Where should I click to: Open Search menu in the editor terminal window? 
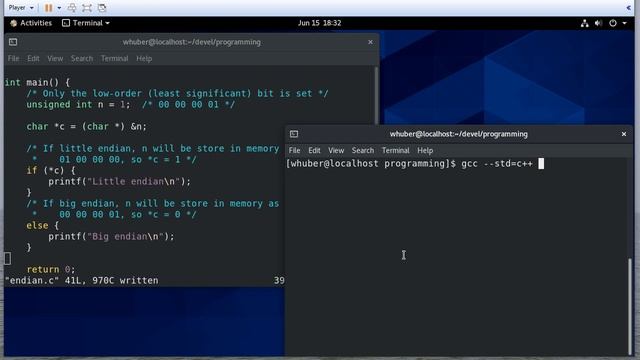pos(82,58)
